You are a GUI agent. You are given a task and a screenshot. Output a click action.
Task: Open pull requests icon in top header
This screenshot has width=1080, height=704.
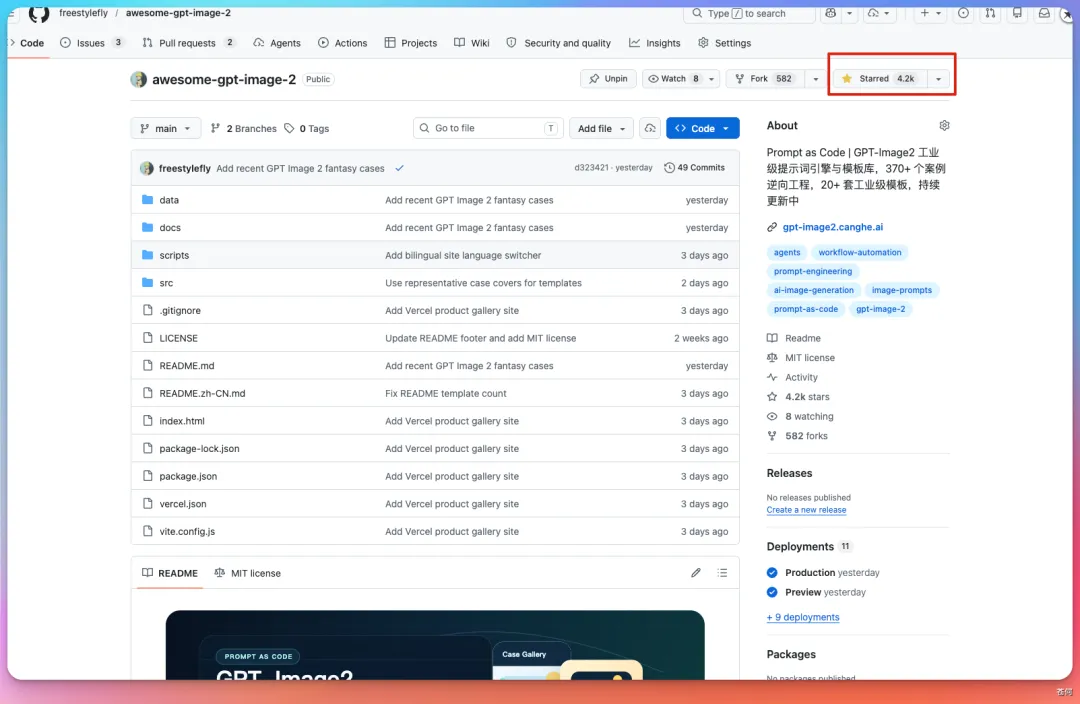click(990, 13)
